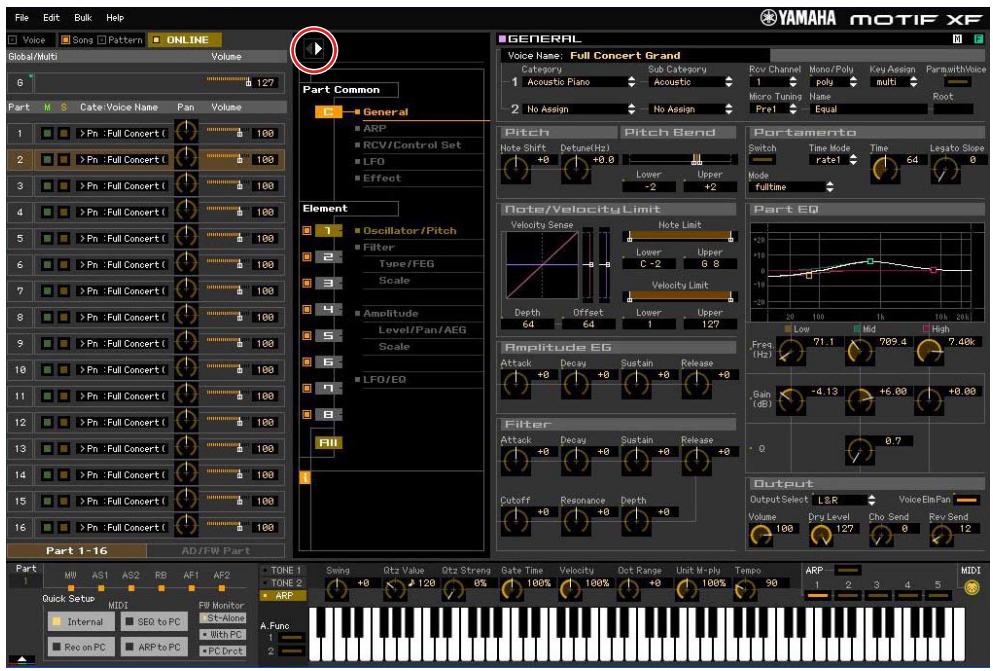Viewport: 993px width, 671px height.
Task: Click the Detune knob
Action: pos(576,168)
